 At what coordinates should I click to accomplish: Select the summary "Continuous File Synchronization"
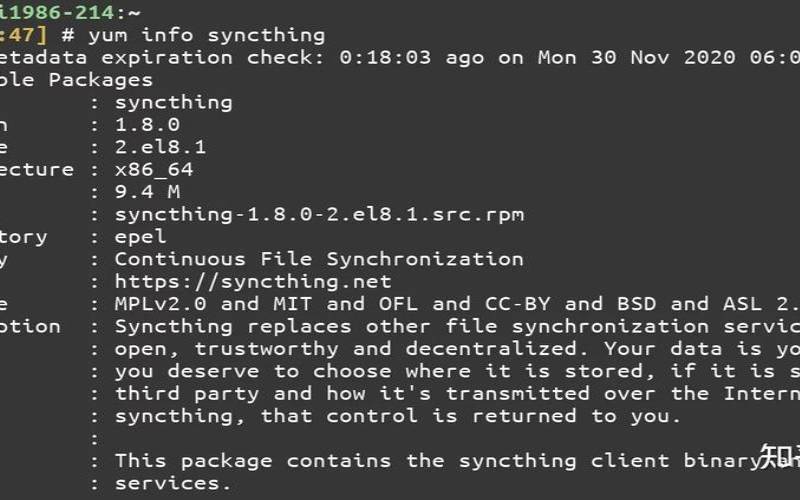[319, 259]
